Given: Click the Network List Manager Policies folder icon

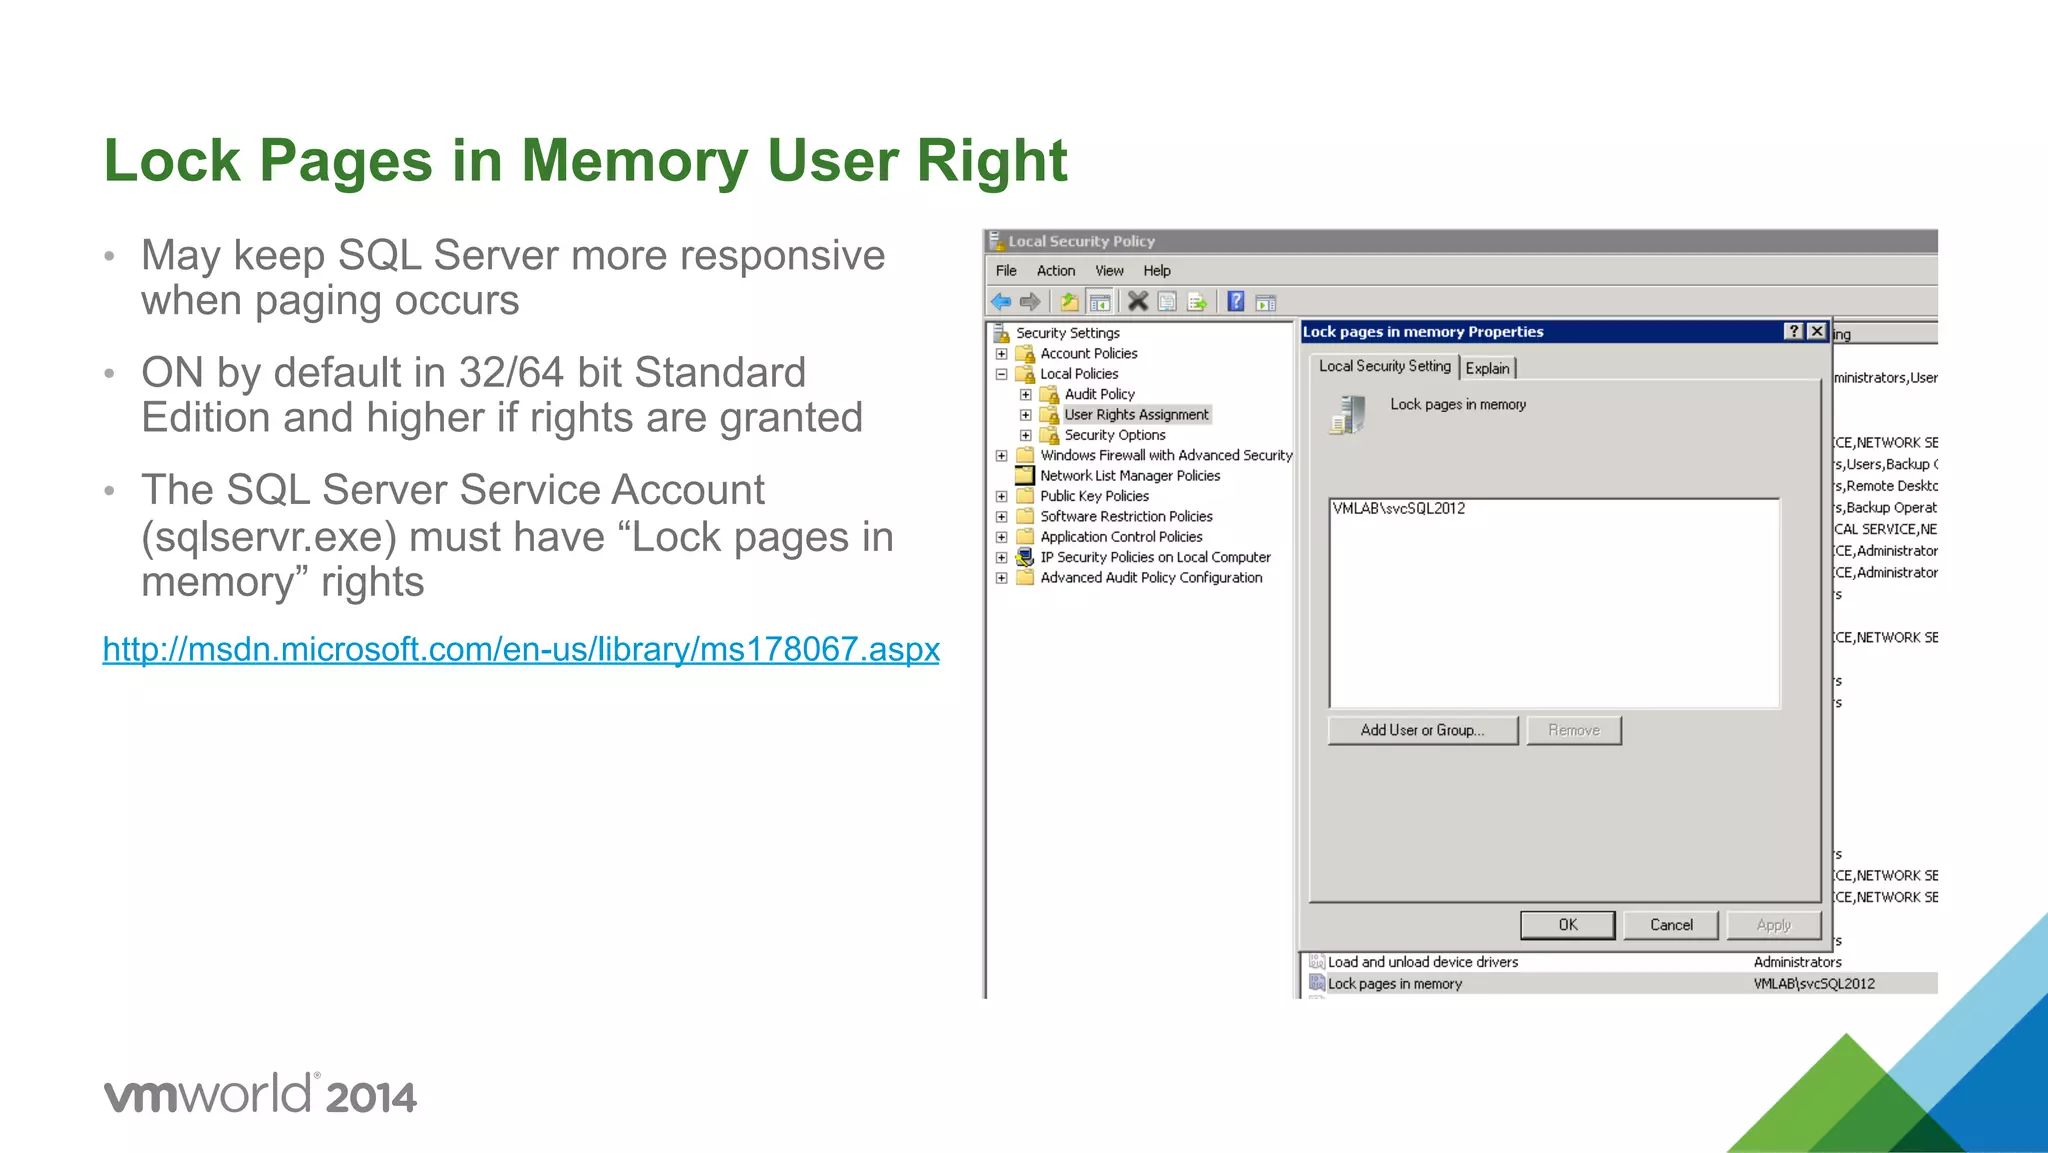Looking at the screenshot, I should 1025,475.
